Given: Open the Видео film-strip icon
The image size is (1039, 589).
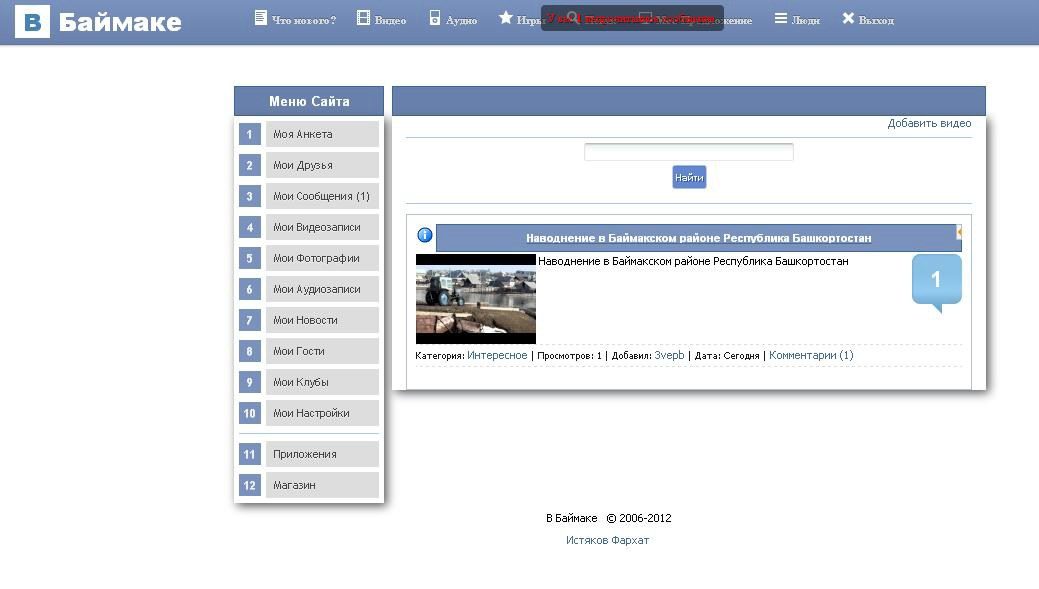Looking at the screenshot, I should click(363, 18).
